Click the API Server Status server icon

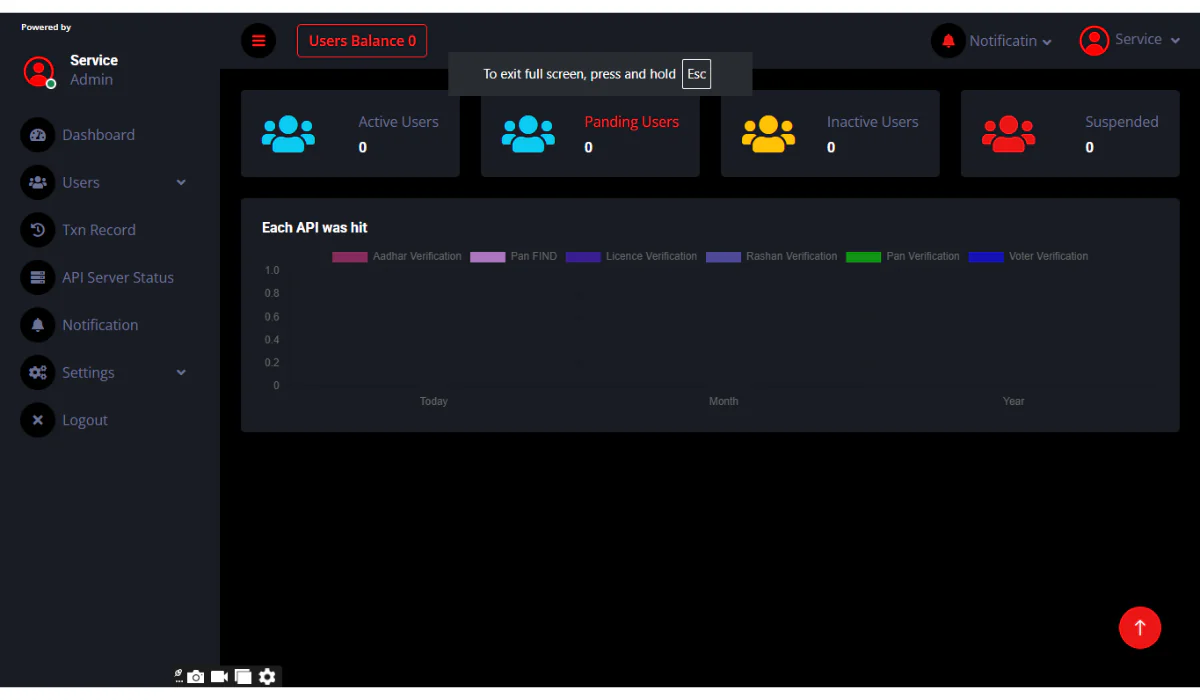click(x=38, y=277)
